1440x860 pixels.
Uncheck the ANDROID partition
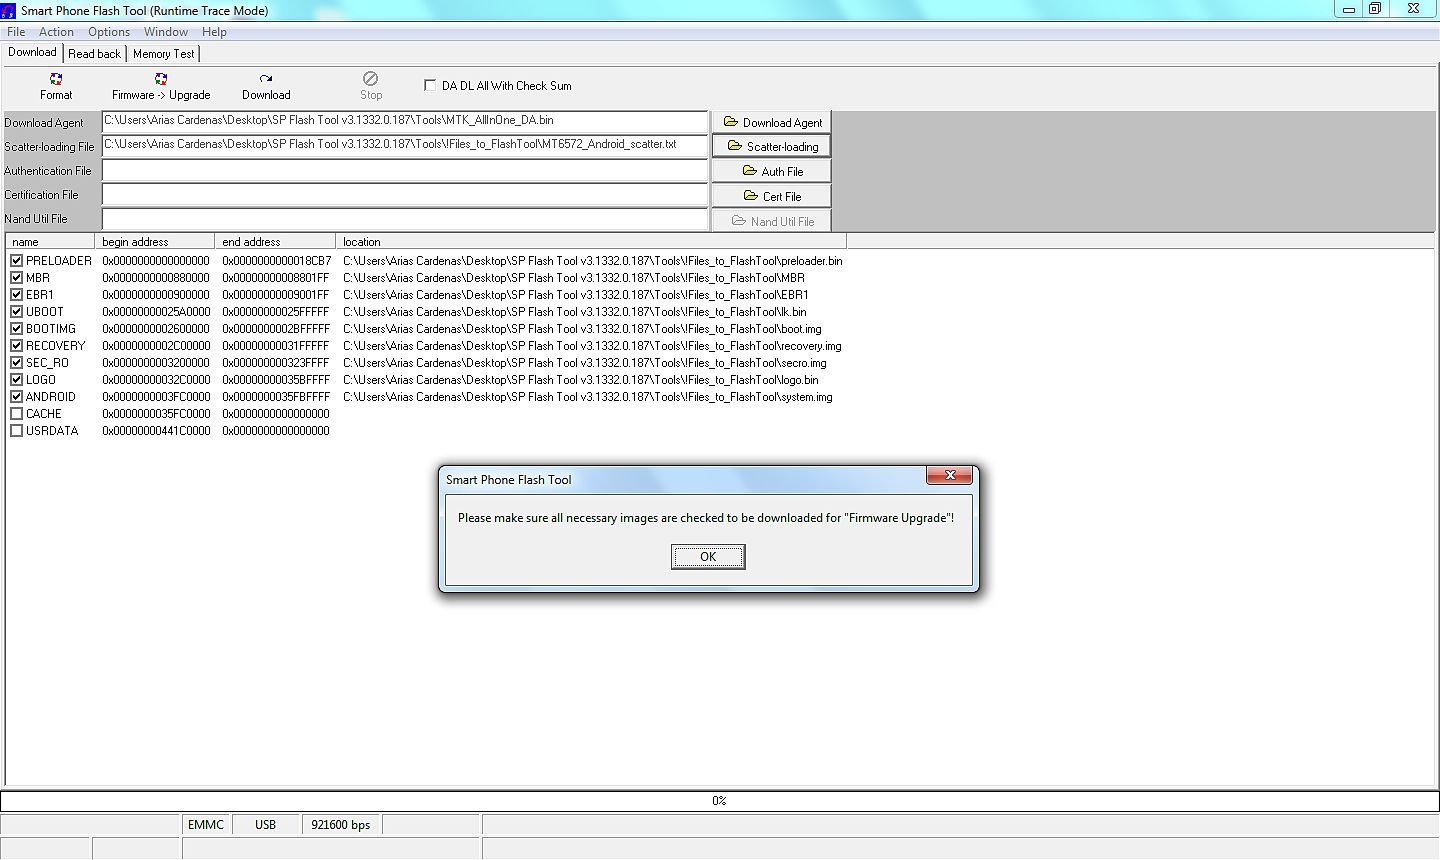(x=16, y=397)
